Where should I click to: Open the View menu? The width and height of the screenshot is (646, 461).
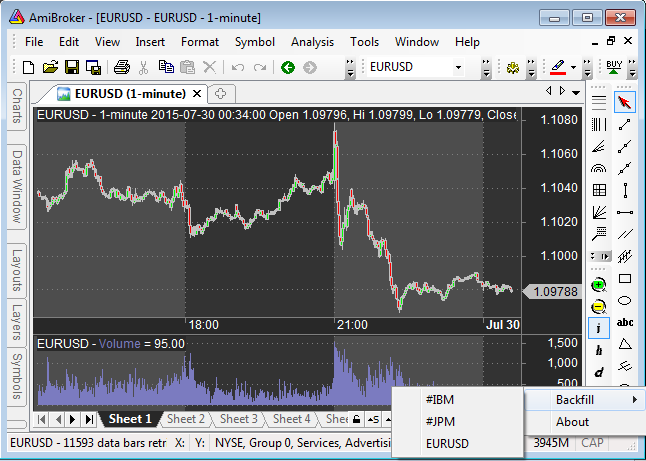point(107,42)
